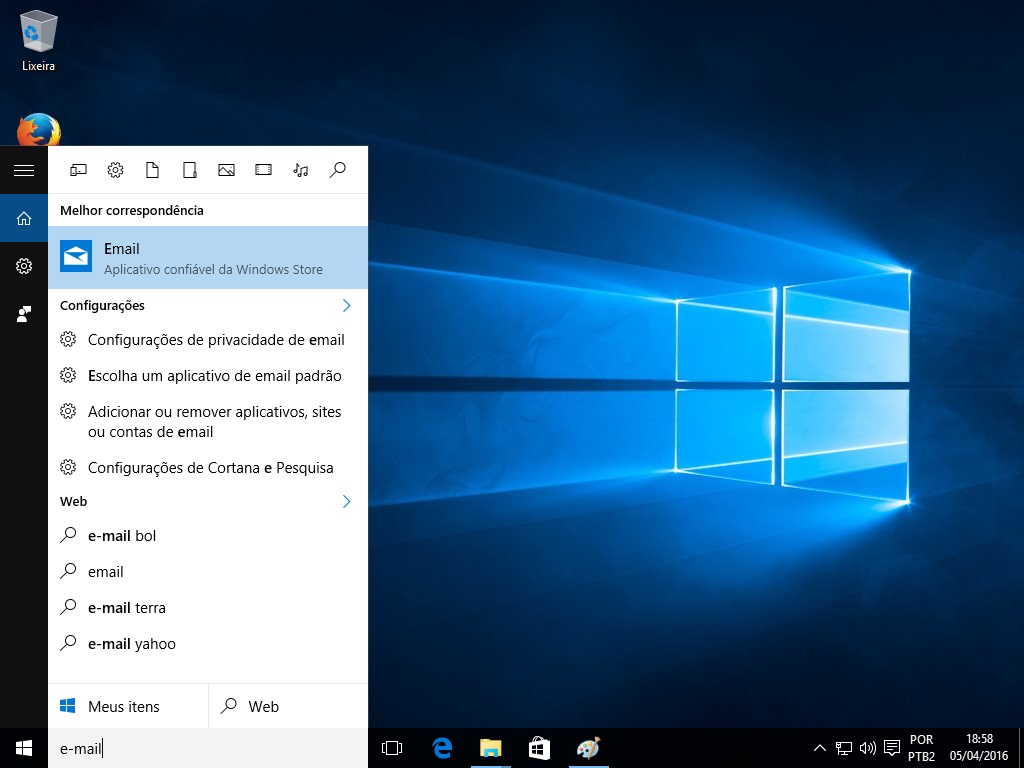Screen dimensions: 1024x768
Task: Filter results by documents icon
Action: click(152, 170)
